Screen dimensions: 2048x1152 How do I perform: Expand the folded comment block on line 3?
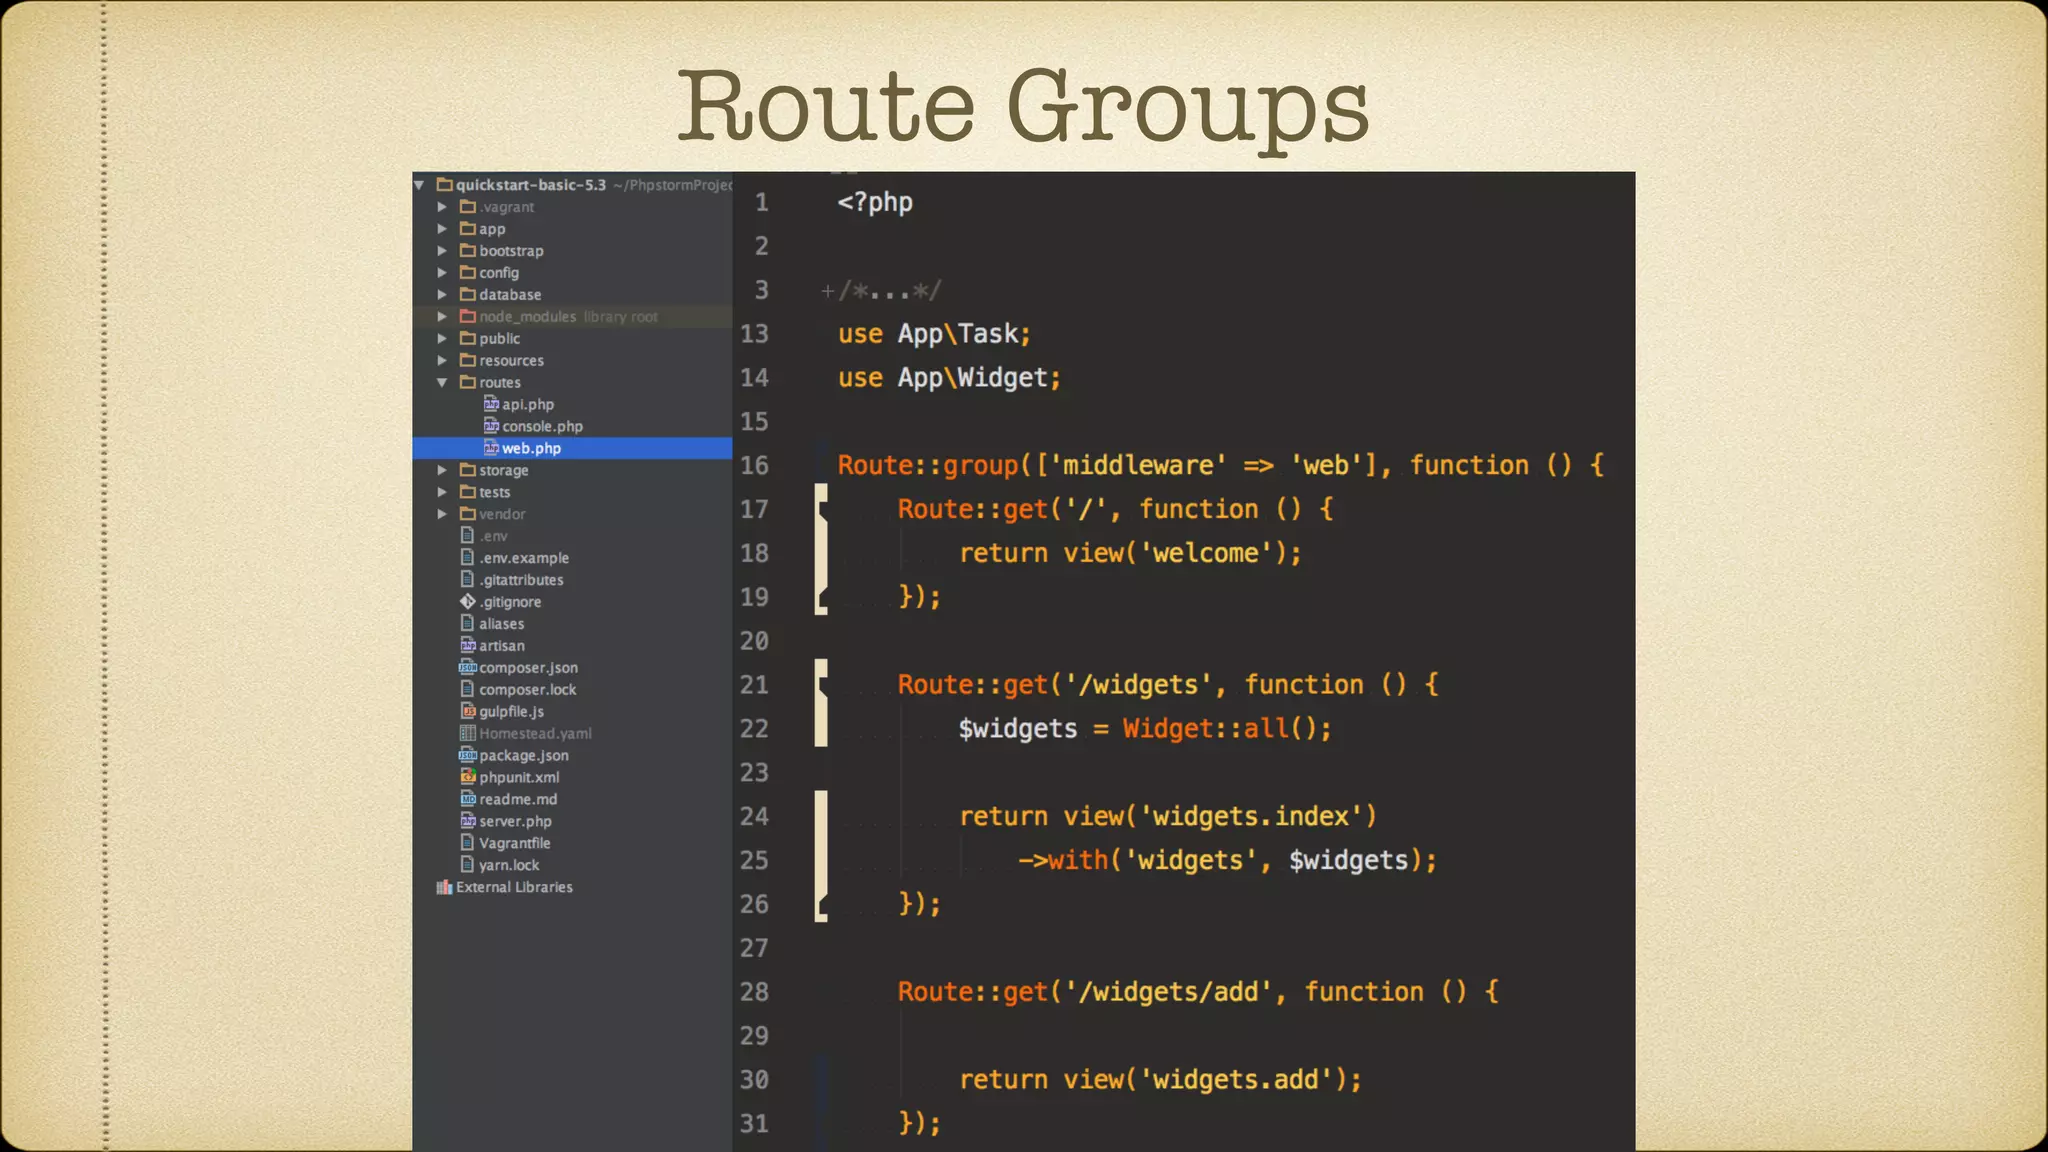[827, 291]
